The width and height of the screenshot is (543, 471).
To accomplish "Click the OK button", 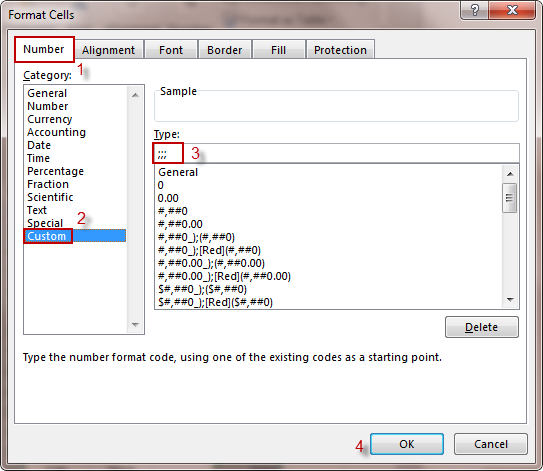I will tap(407, 444).
